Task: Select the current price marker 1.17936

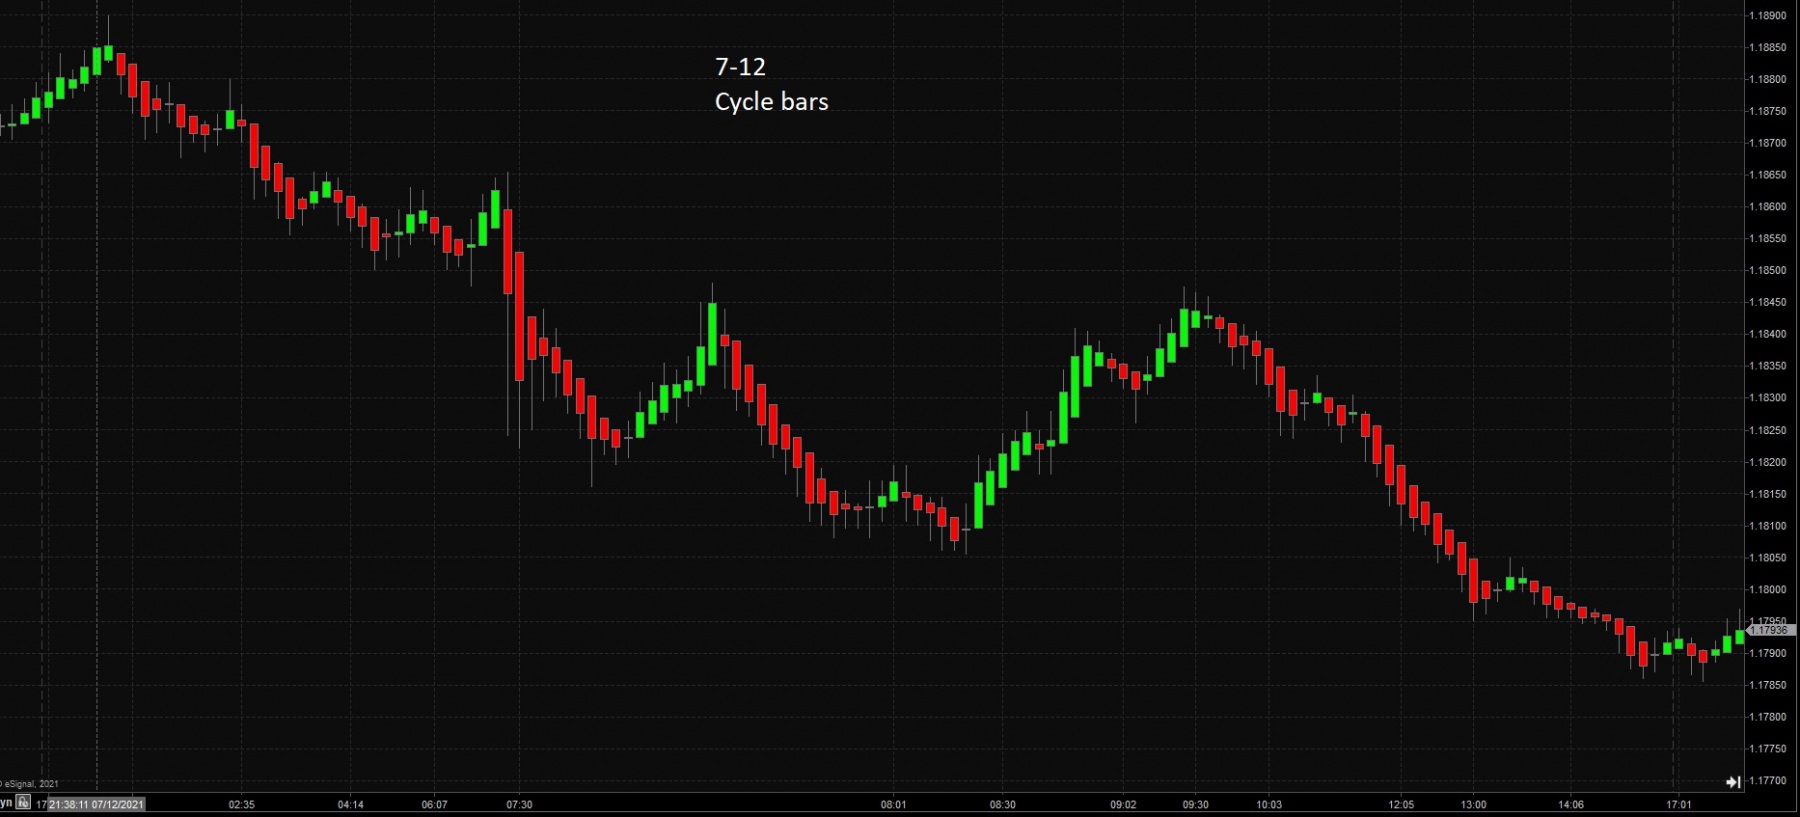Action: [x=1770, y=630]
